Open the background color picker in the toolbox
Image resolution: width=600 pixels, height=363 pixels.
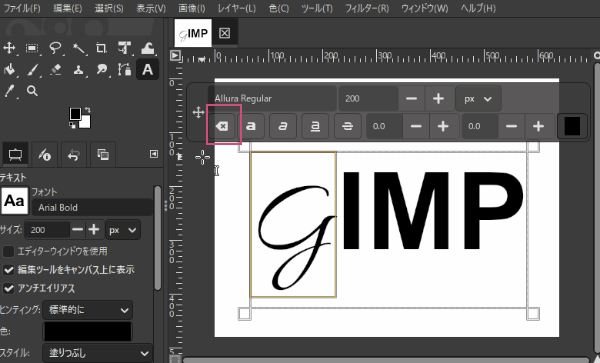pos(86,123)
